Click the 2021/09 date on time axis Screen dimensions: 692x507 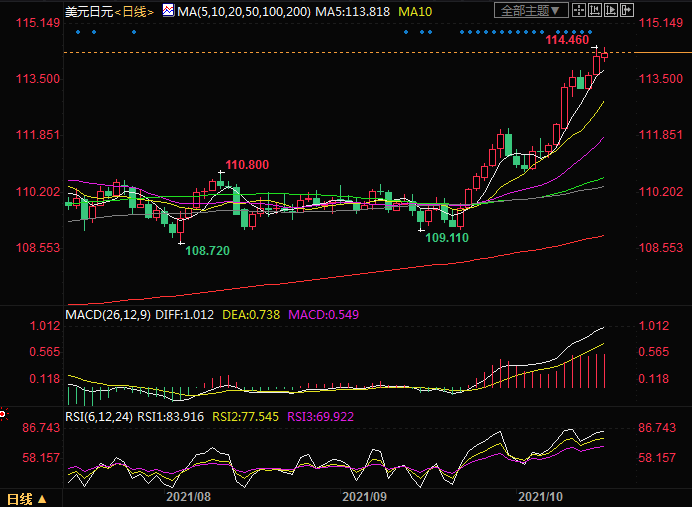click(364, 496)
